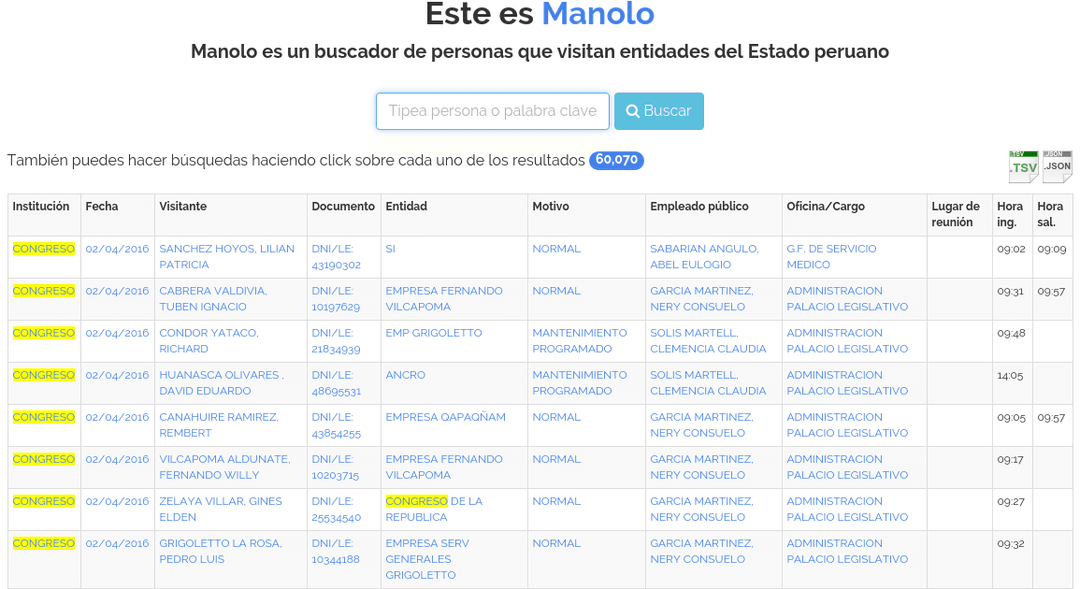1080x589 pixels.
Task: Search document DNI/LE: 10344188
Action: tap(336, 550)
